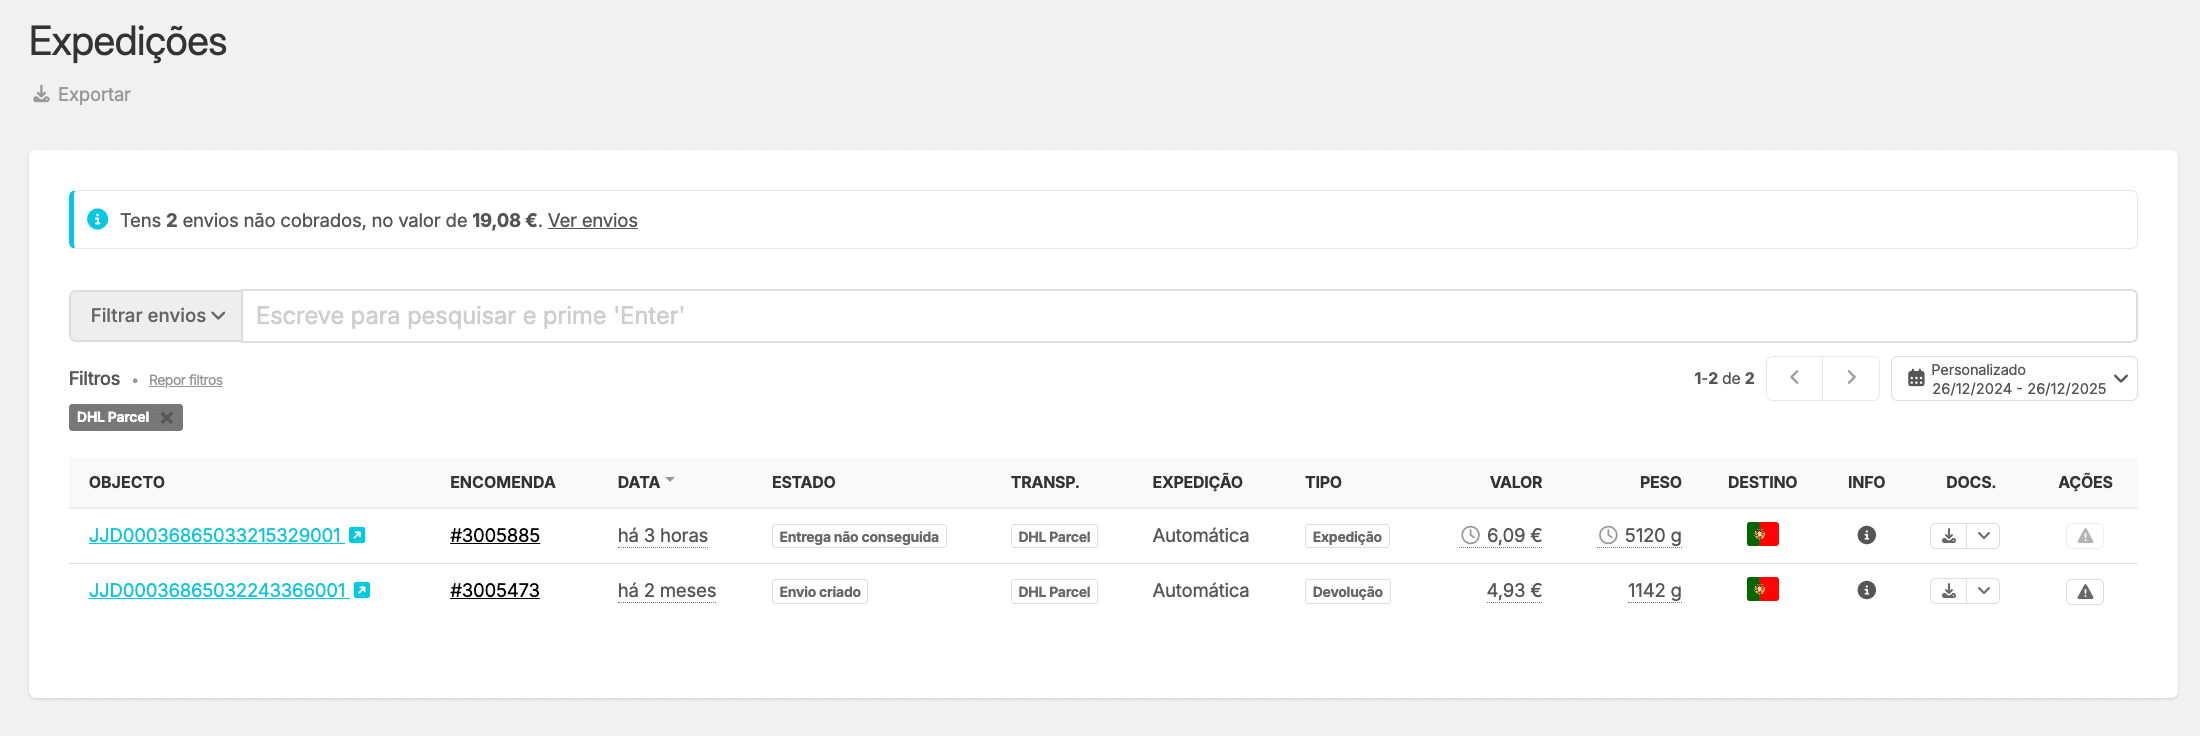The height and width of the screenshot is (736, 2200).
Task: Go to previous page of shipments
Action: [x=1794, y=378]
